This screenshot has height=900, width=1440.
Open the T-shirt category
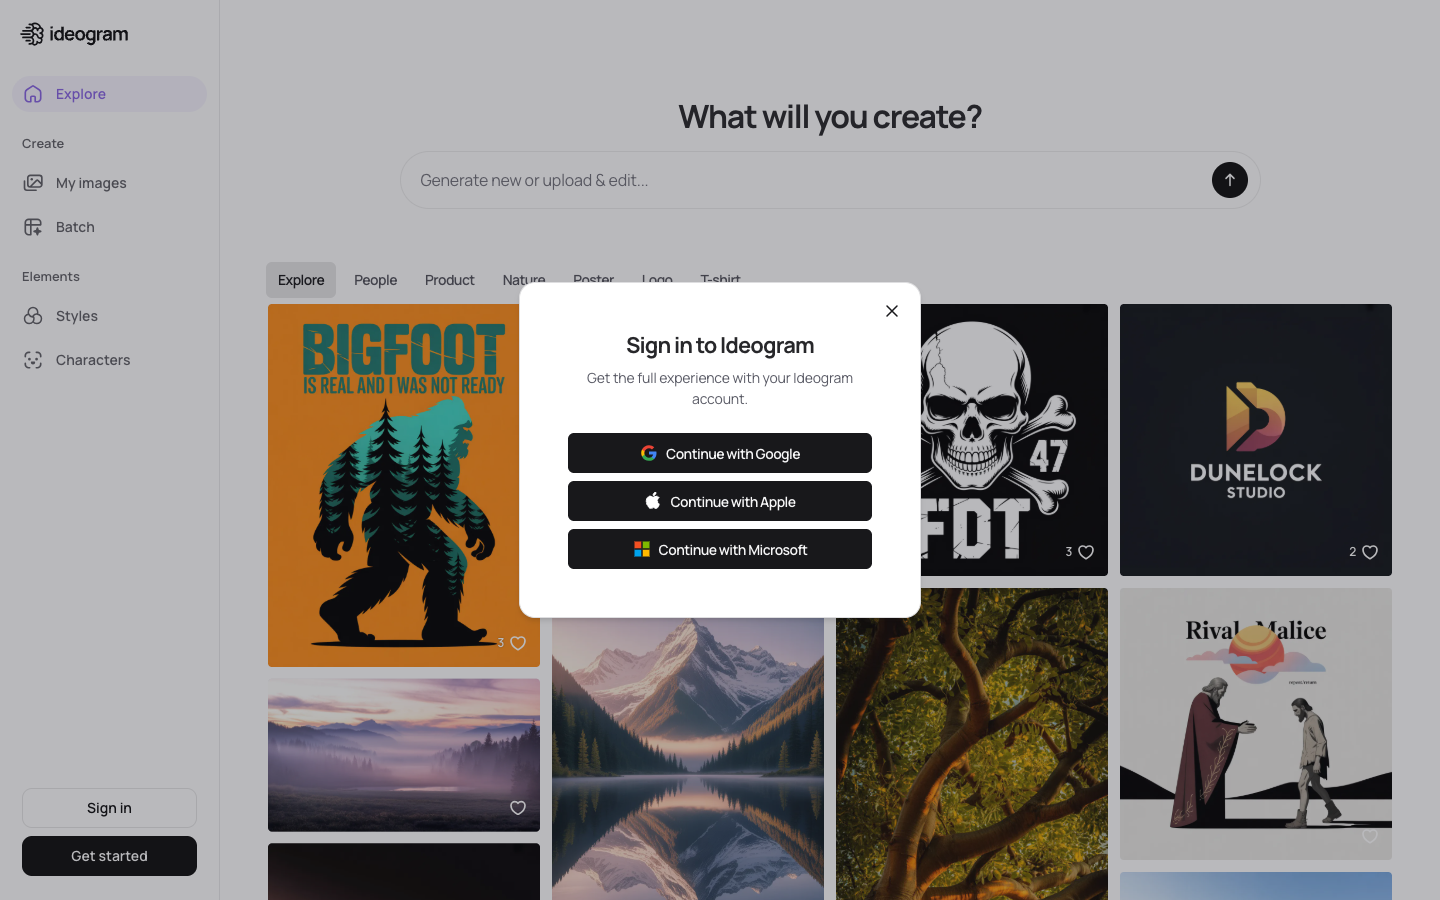pyautogui.click(x=720, y=280)
